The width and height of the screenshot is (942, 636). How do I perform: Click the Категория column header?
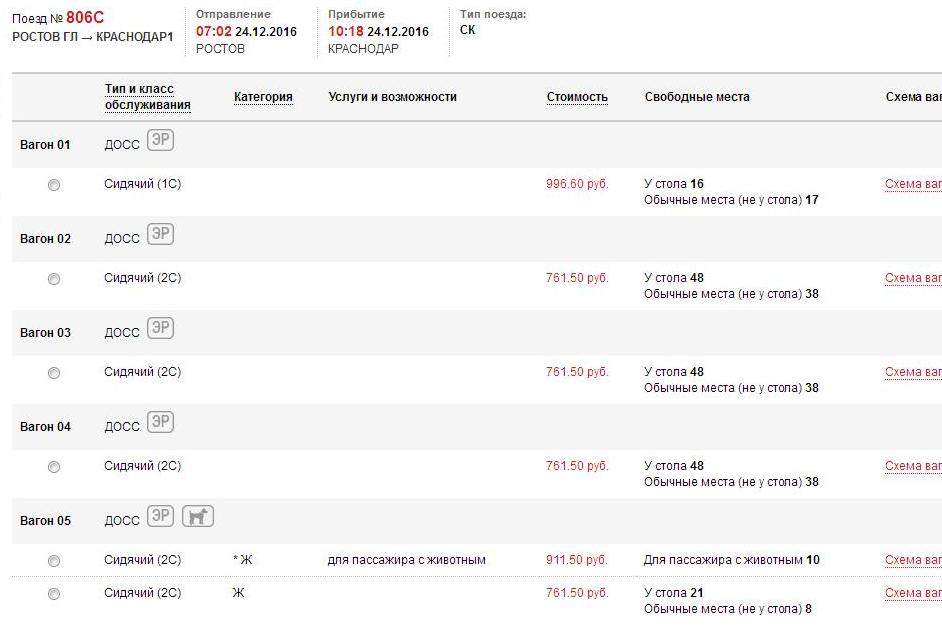(263, 97)
